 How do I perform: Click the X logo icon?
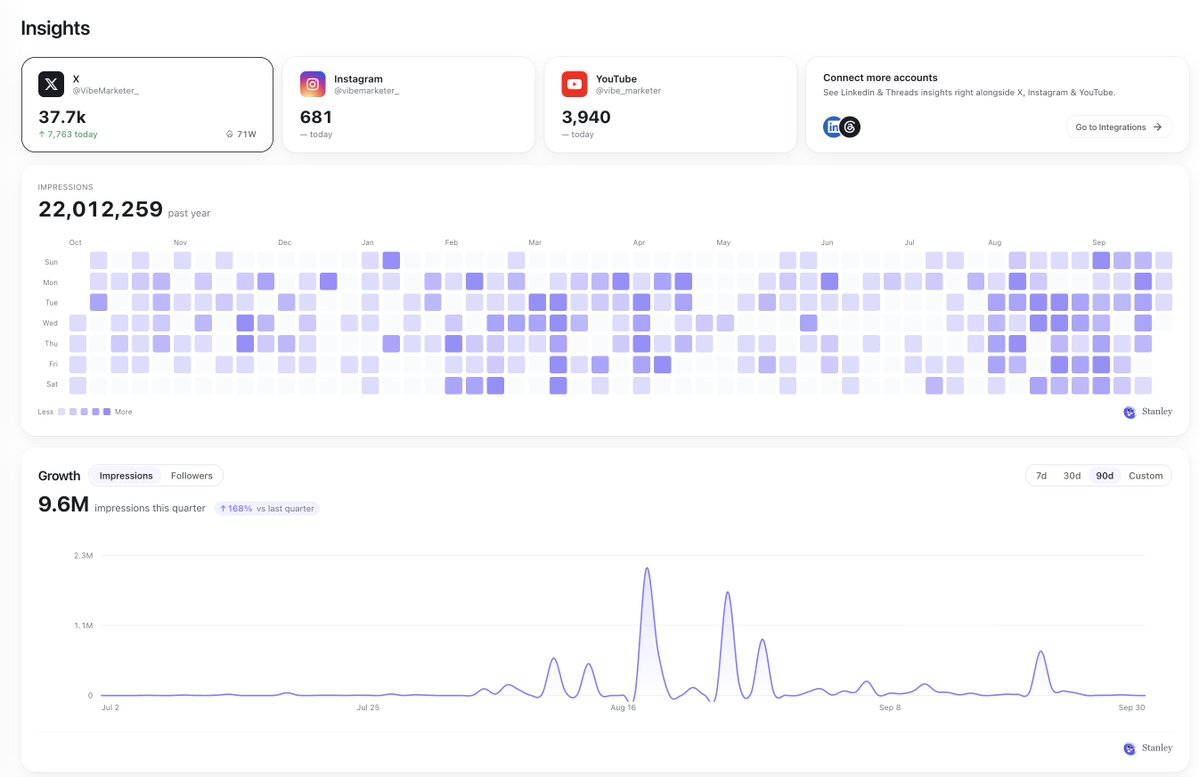pos(51,84)
